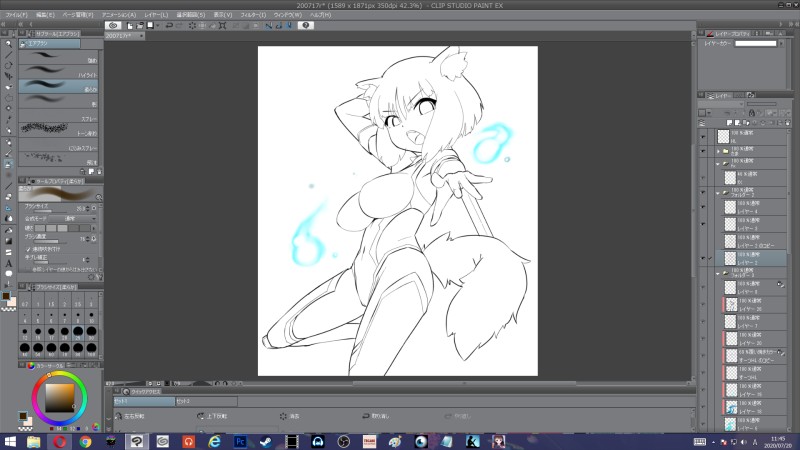Expand hardness options arrow beside 硬さ swatches

tap(94, 228)
